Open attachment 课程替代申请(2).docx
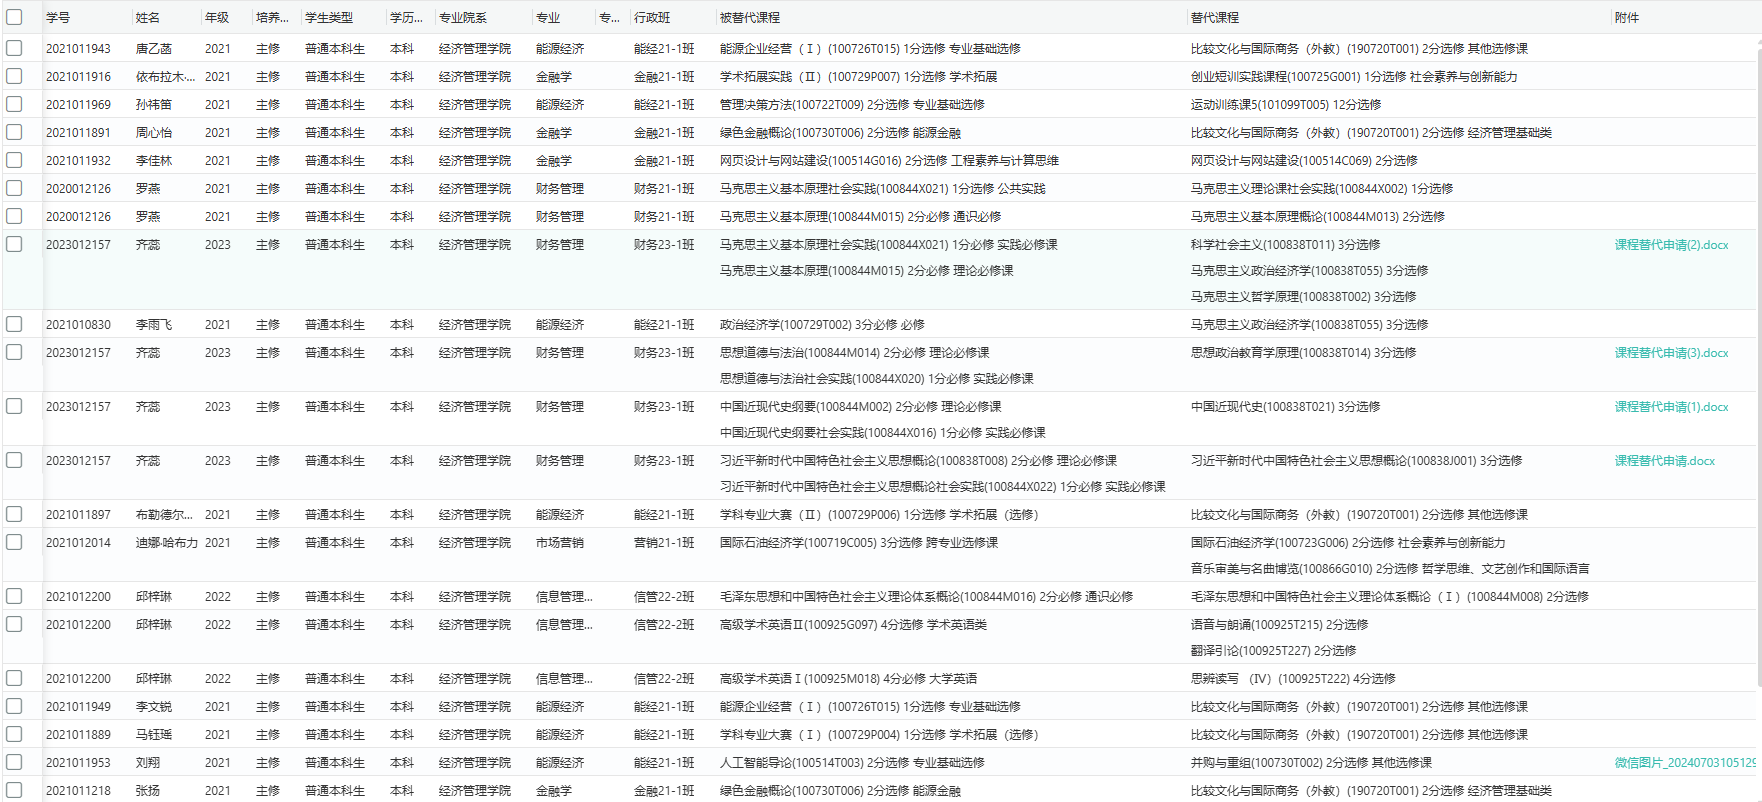 click(1671, 245)
